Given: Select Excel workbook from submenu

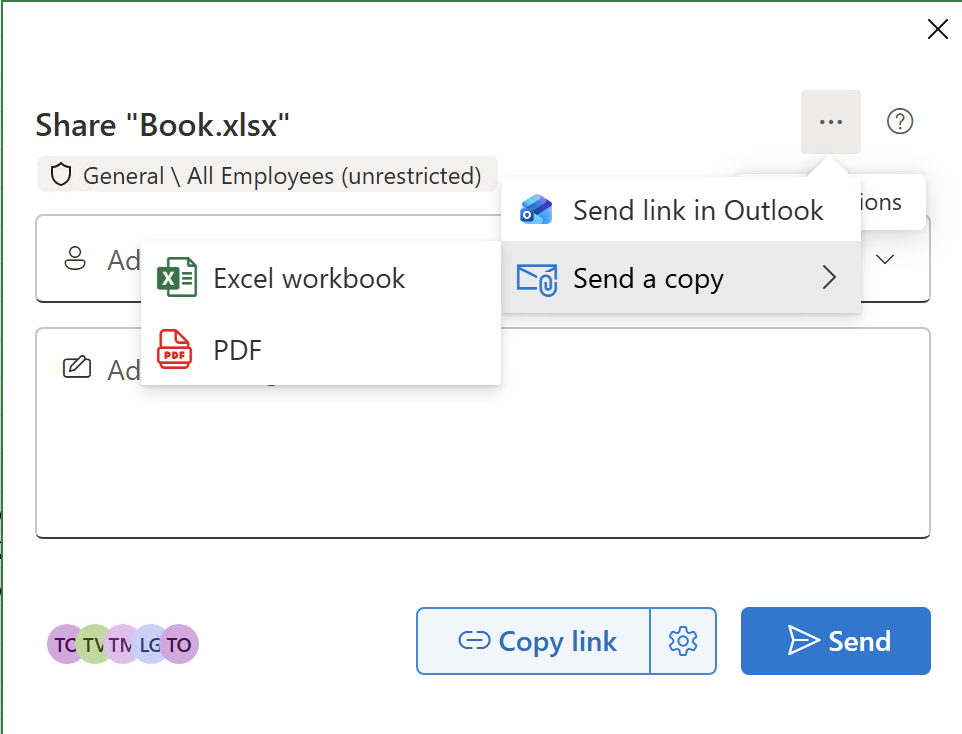Looking at the screenshot, I should coord(321,278).
